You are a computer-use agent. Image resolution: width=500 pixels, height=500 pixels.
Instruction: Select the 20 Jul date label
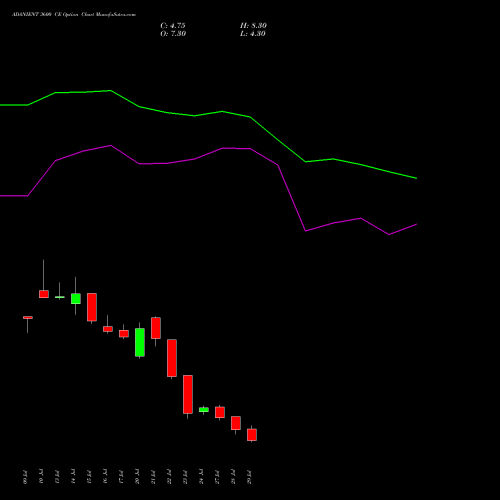pos(137,477)
